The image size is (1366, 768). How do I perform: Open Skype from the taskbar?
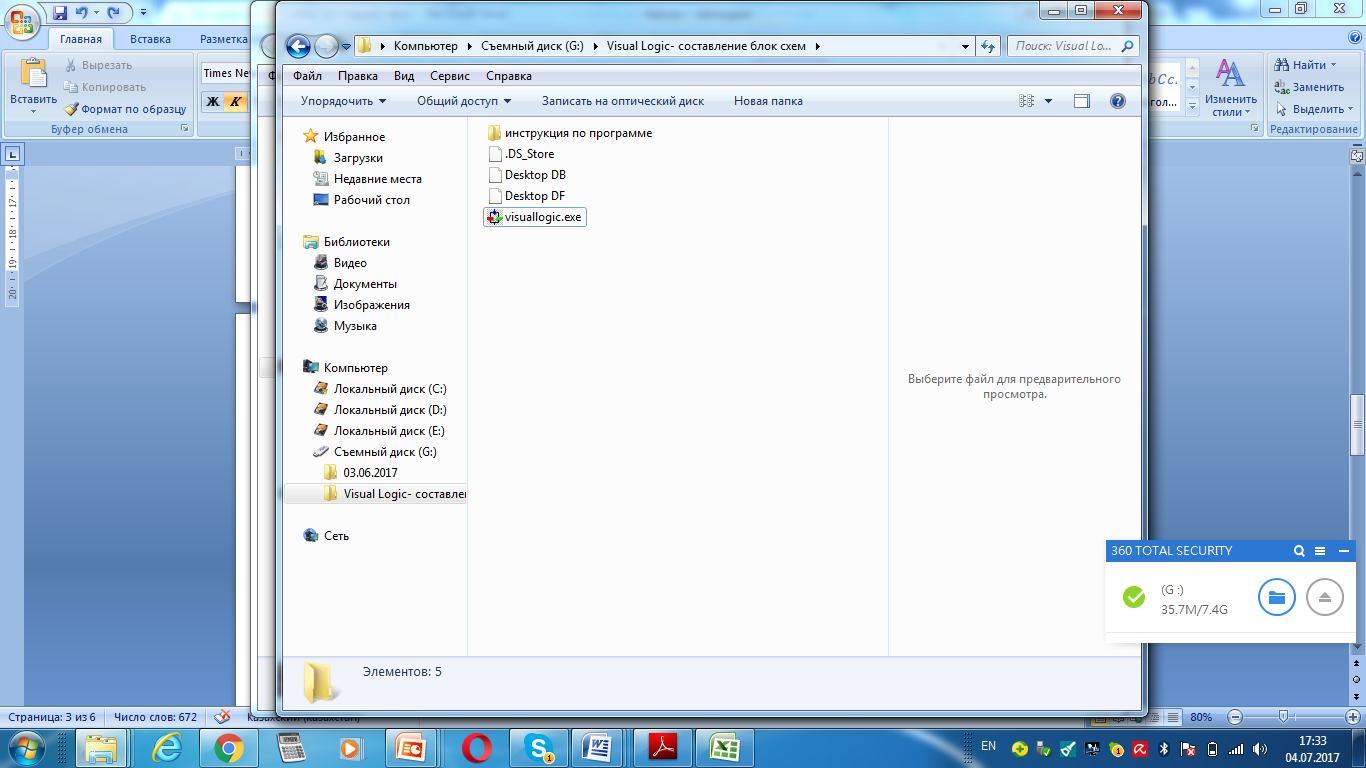coord(539,747)
